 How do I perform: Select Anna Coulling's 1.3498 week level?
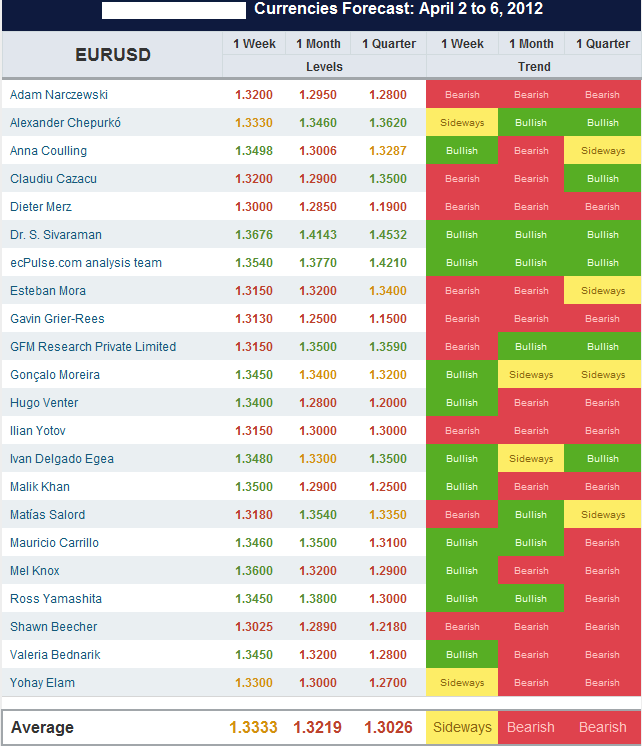pyautogui.click(x=254, y=151)
